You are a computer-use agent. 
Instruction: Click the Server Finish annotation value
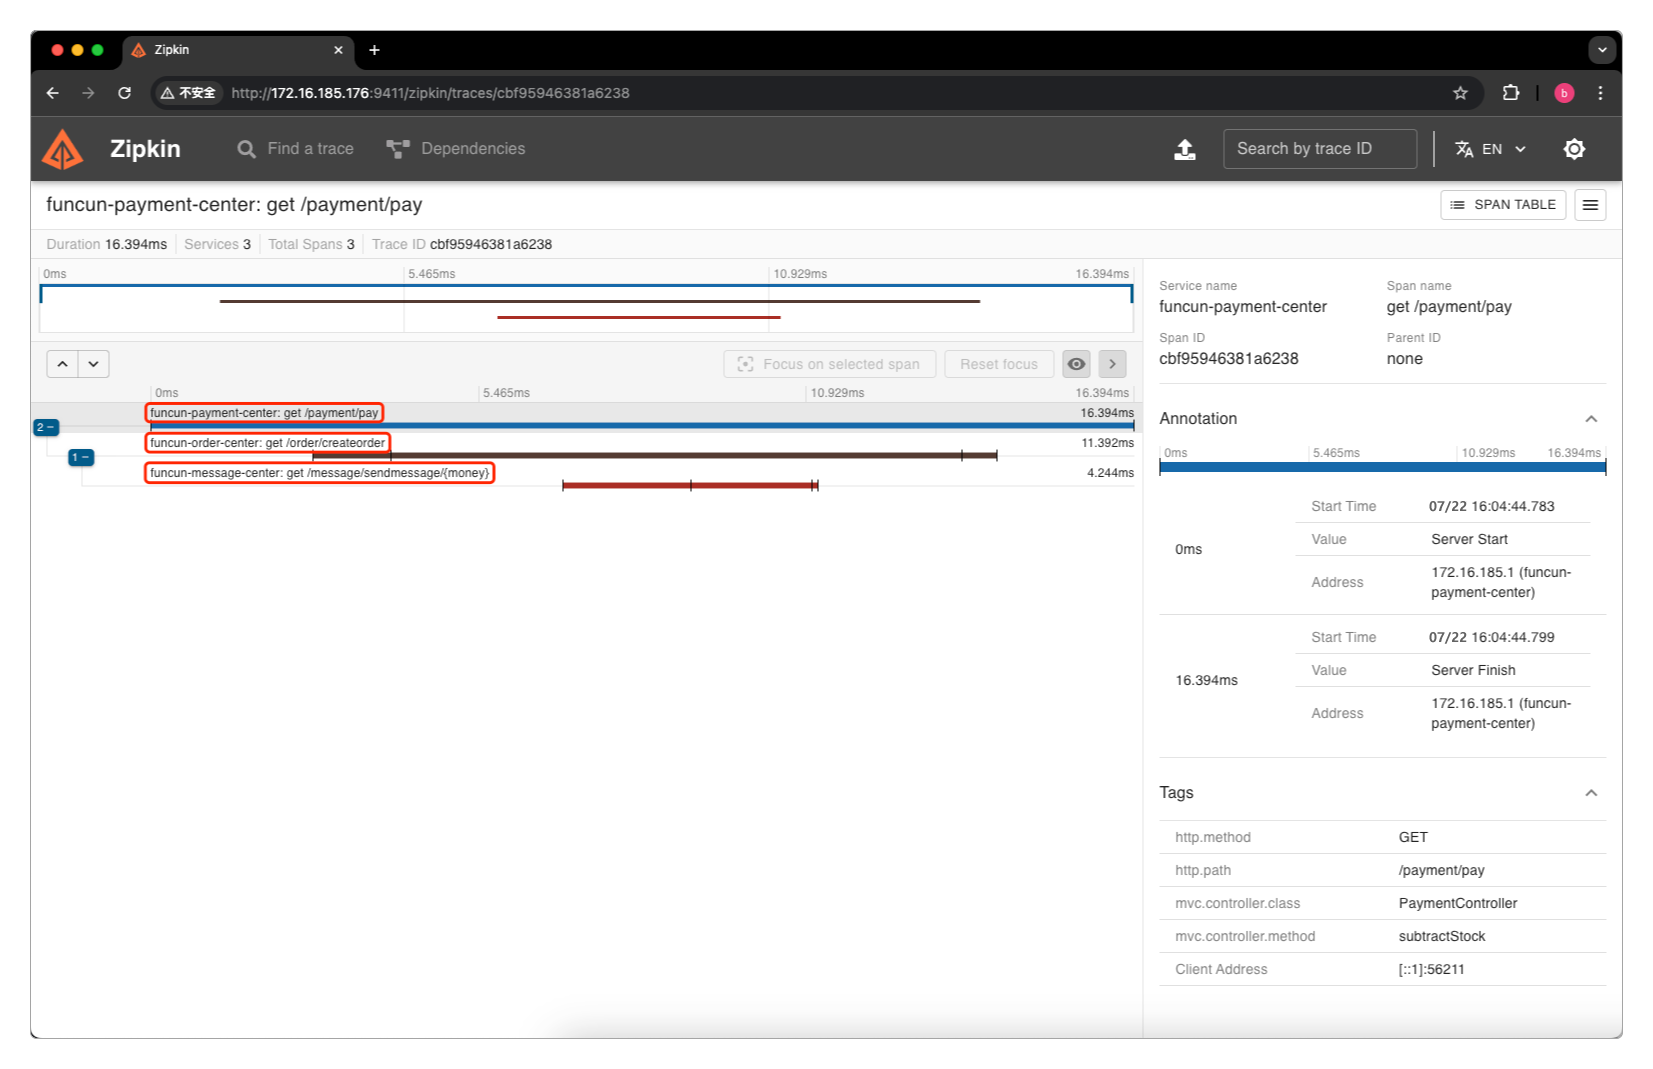1473,670
